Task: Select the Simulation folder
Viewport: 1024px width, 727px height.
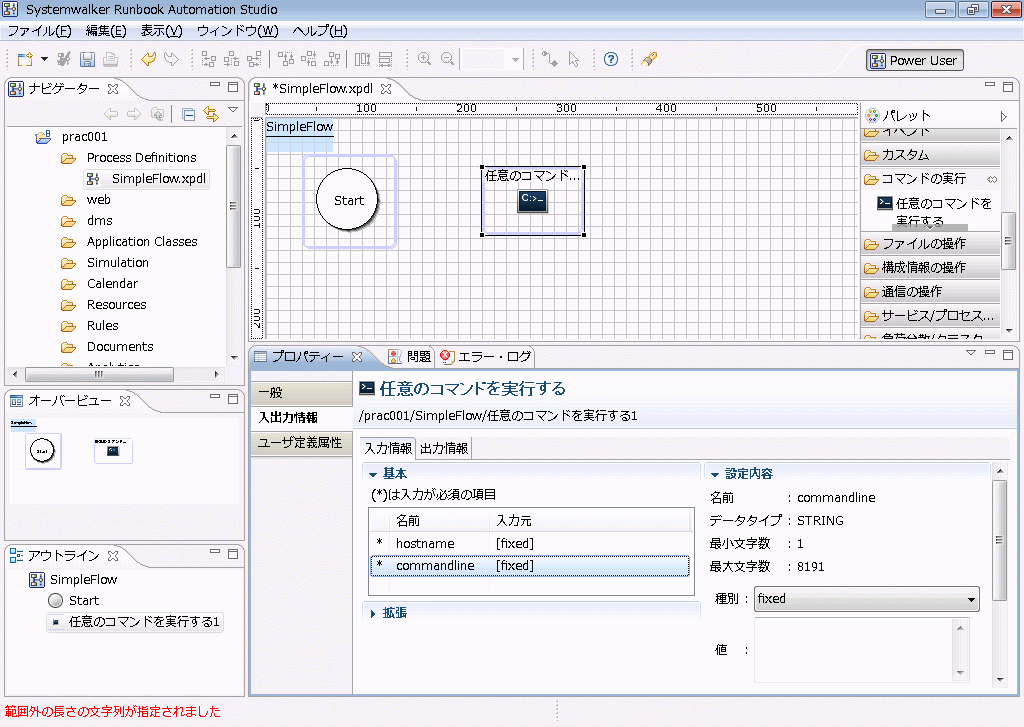Action: (118, 263)
